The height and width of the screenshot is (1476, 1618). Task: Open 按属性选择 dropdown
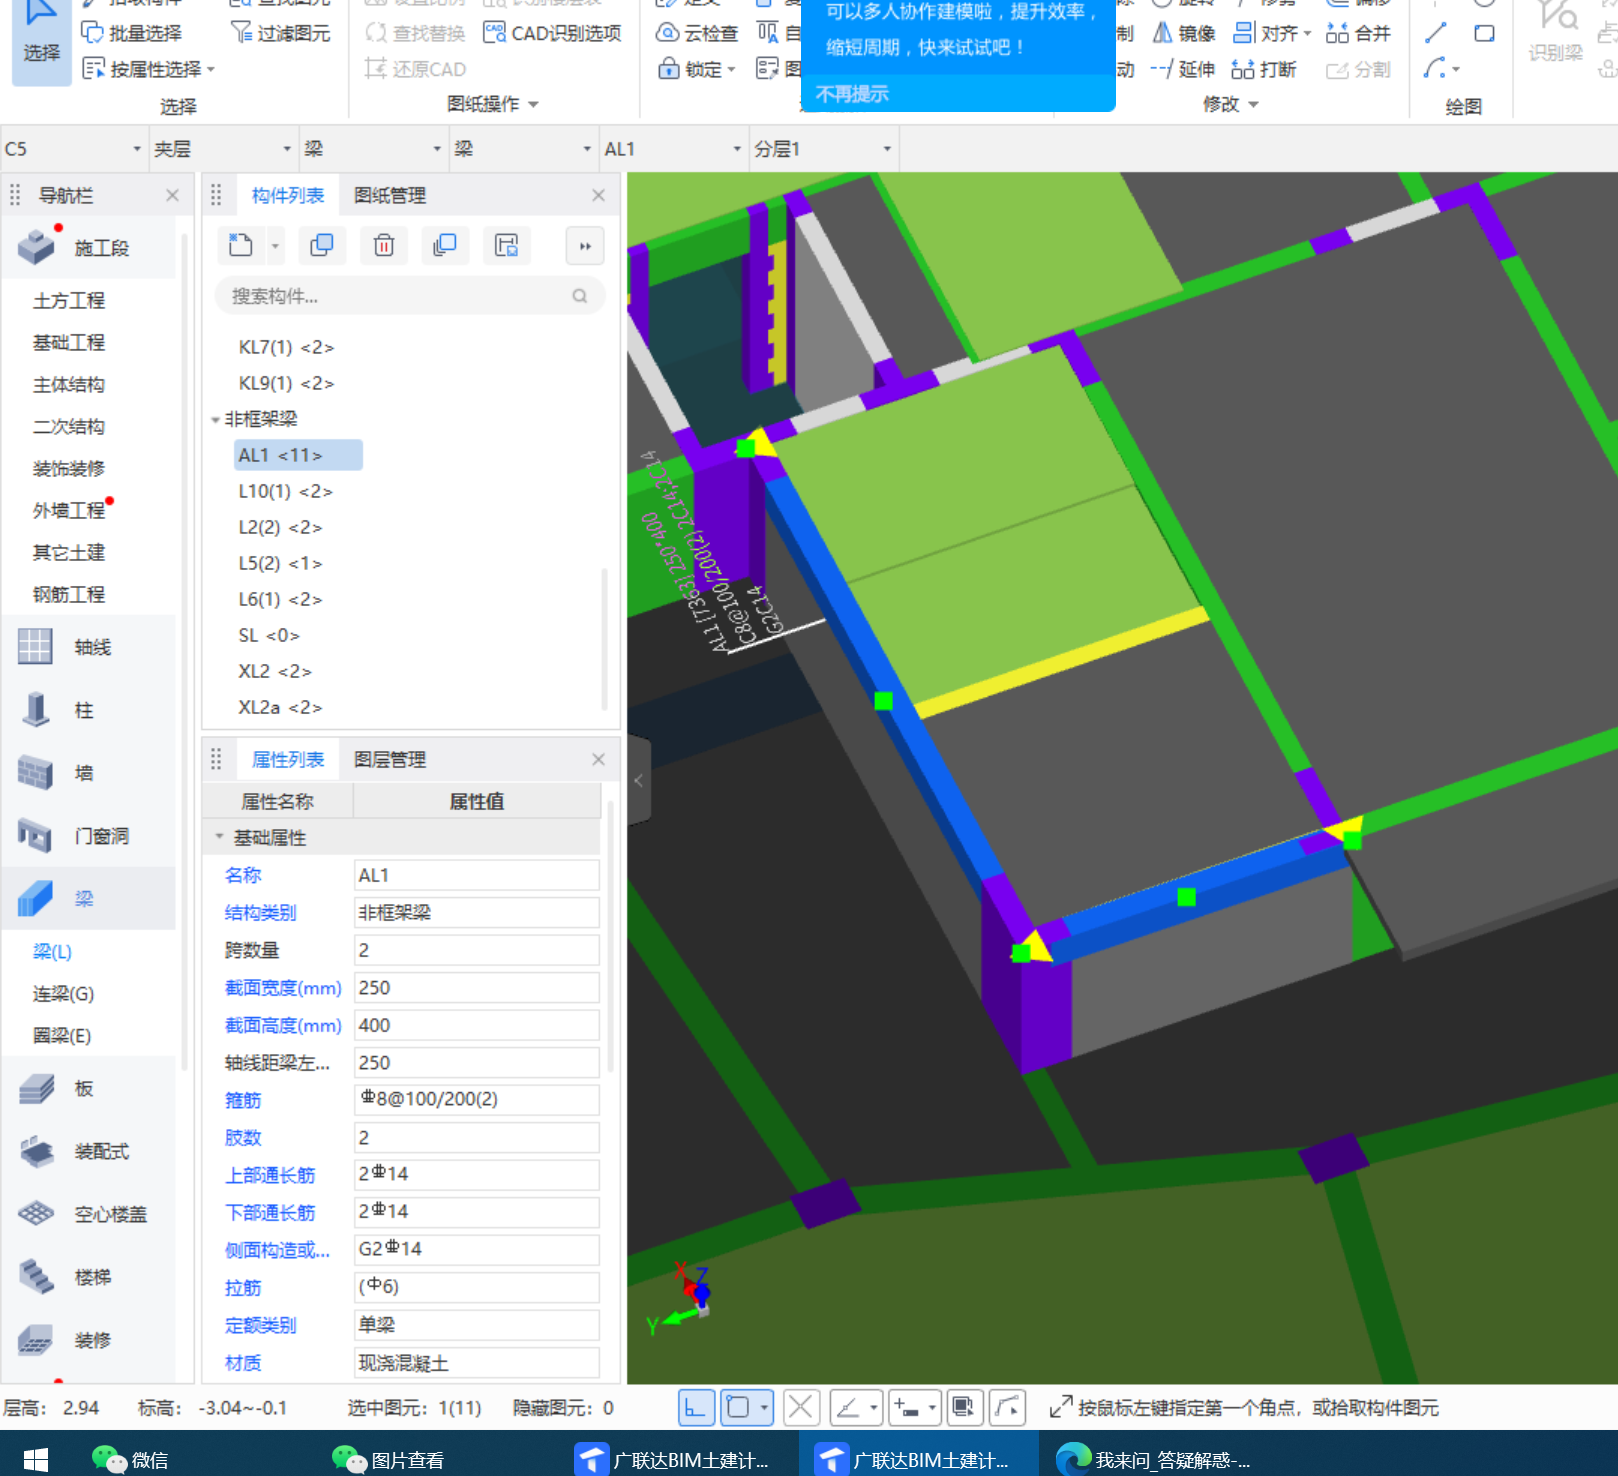click(x=149, y=69)
